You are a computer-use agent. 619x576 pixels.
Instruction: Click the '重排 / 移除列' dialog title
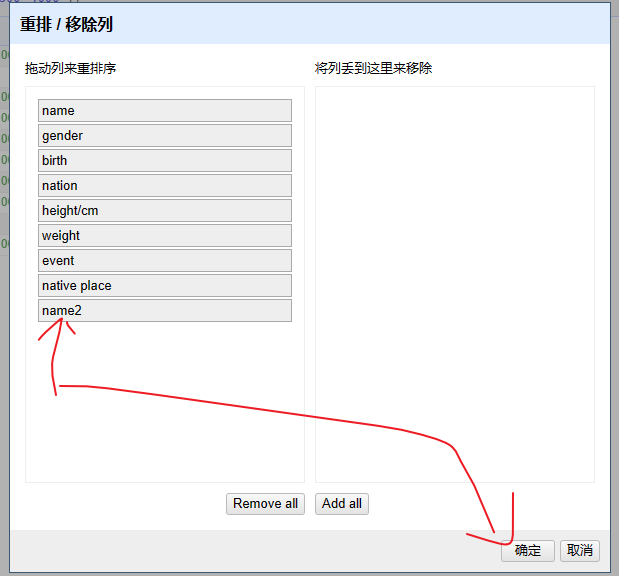(x=67, y=24)
